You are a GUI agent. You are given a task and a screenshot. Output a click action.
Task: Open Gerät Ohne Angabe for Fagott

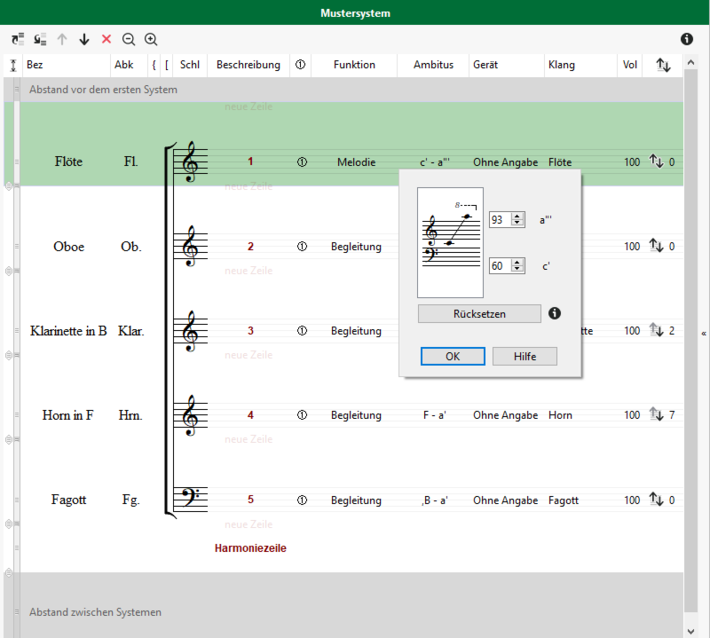[x=505, y=500]
